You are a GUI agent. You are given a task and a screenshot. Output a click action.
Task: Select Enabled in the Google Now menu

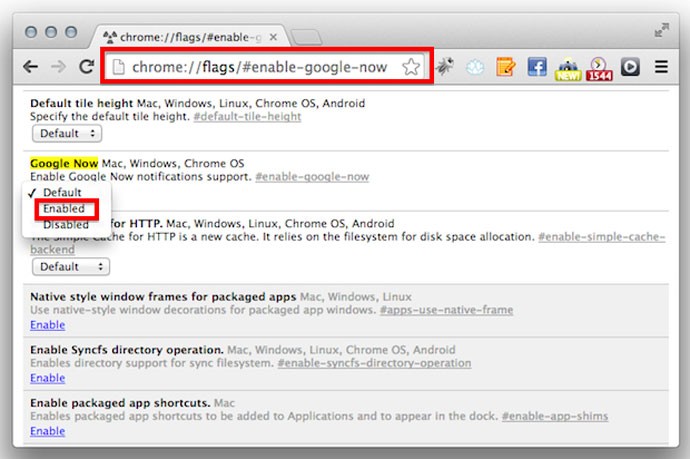point(63,209)
